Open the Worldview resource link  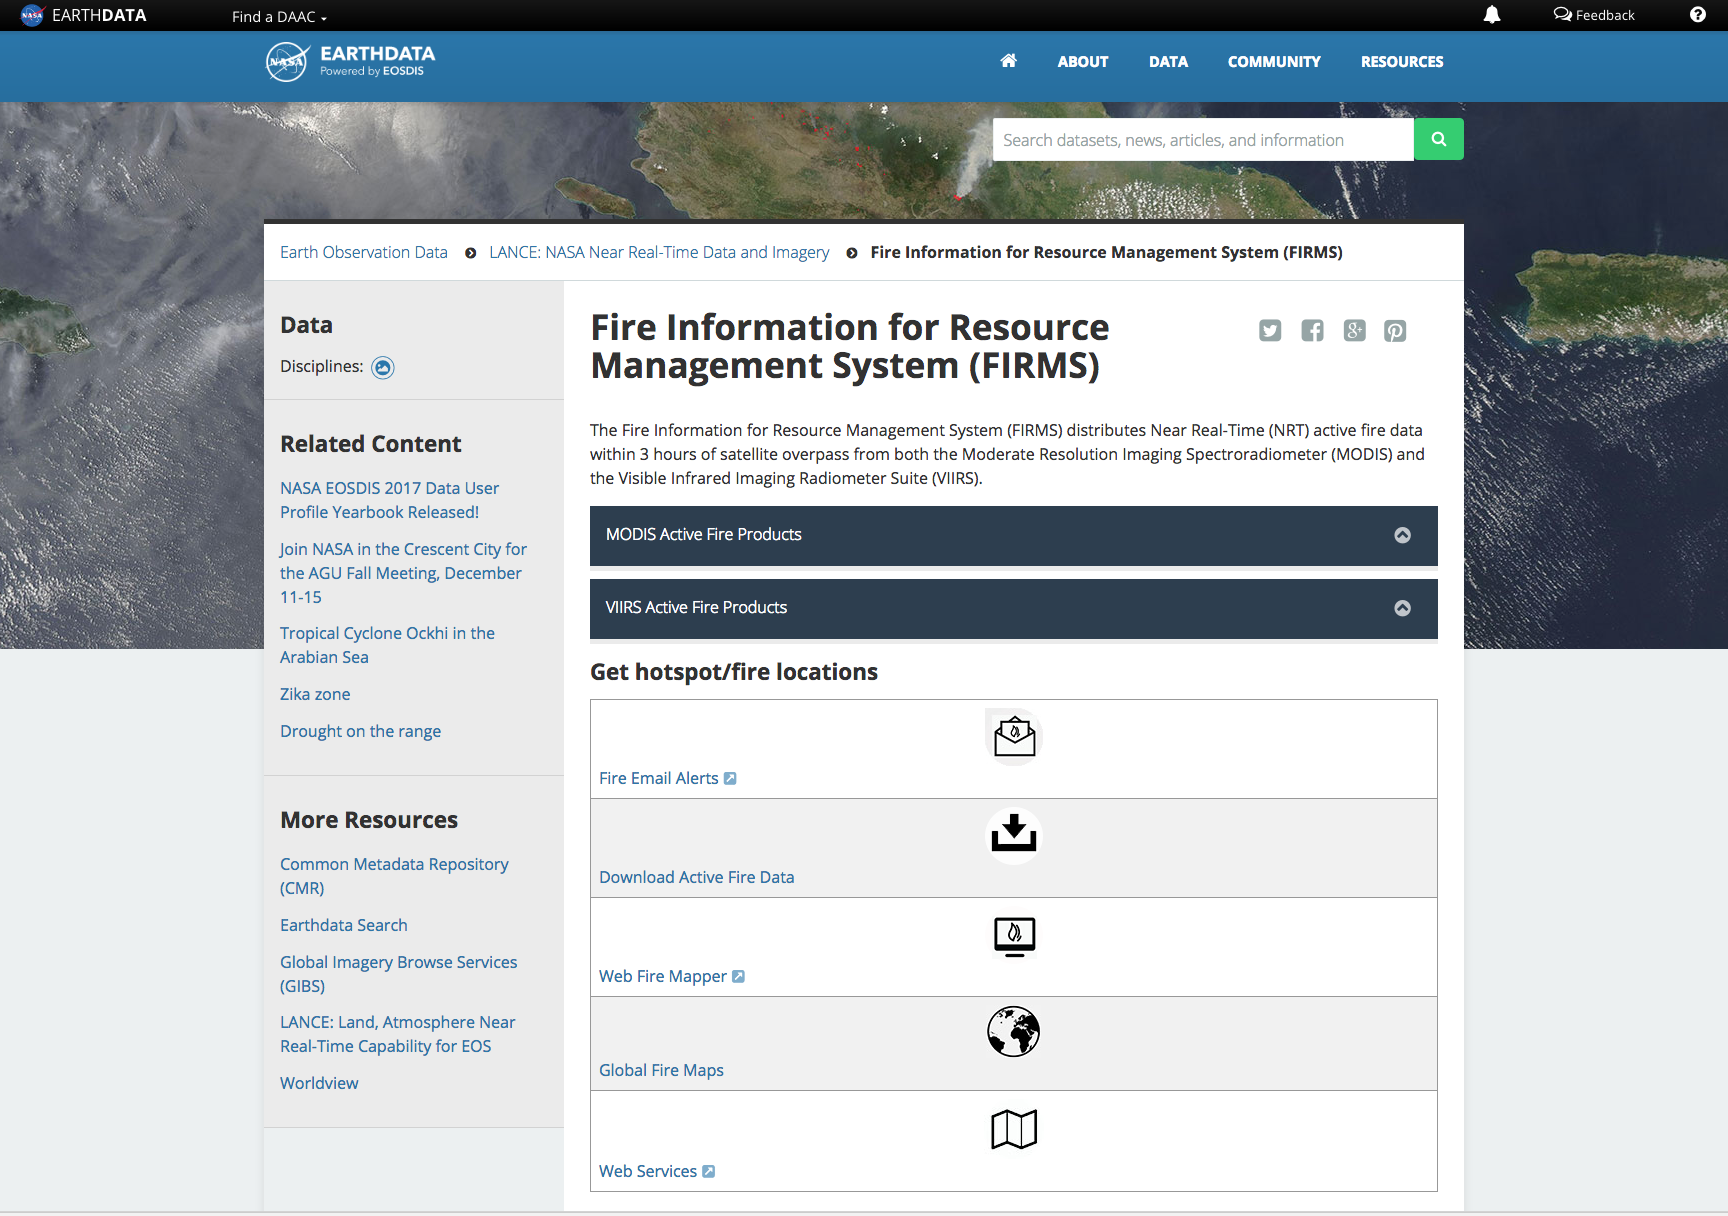[319, 1083]
